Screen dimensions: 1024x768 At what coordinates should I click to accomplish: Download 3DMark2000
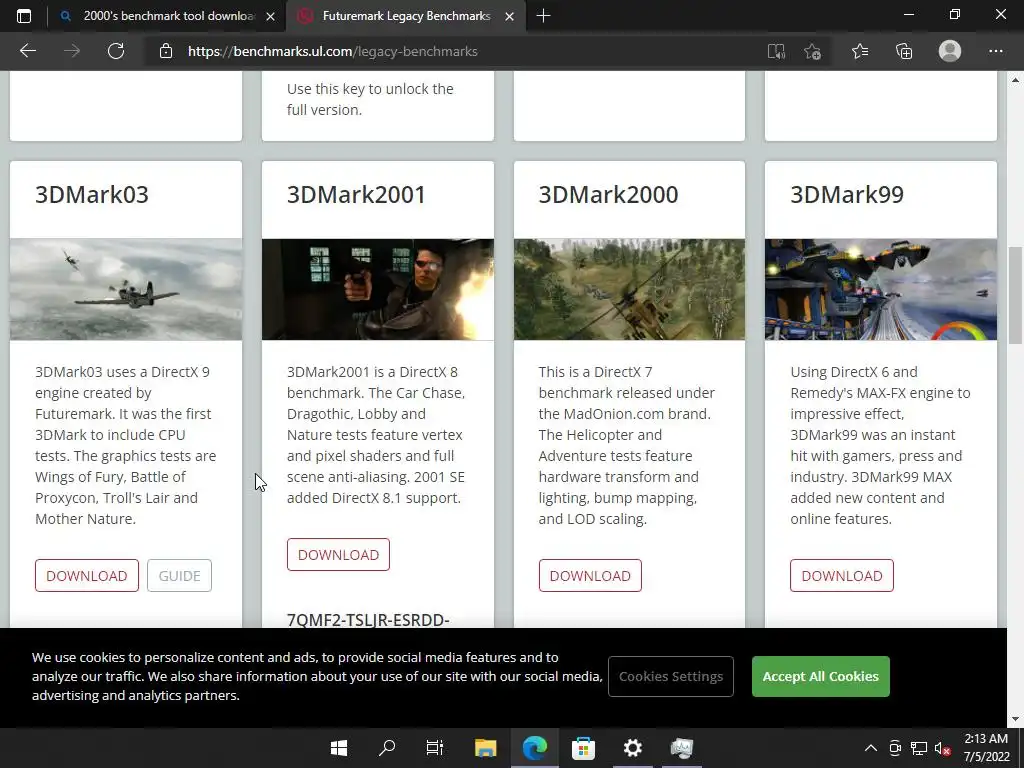point(590,575)
